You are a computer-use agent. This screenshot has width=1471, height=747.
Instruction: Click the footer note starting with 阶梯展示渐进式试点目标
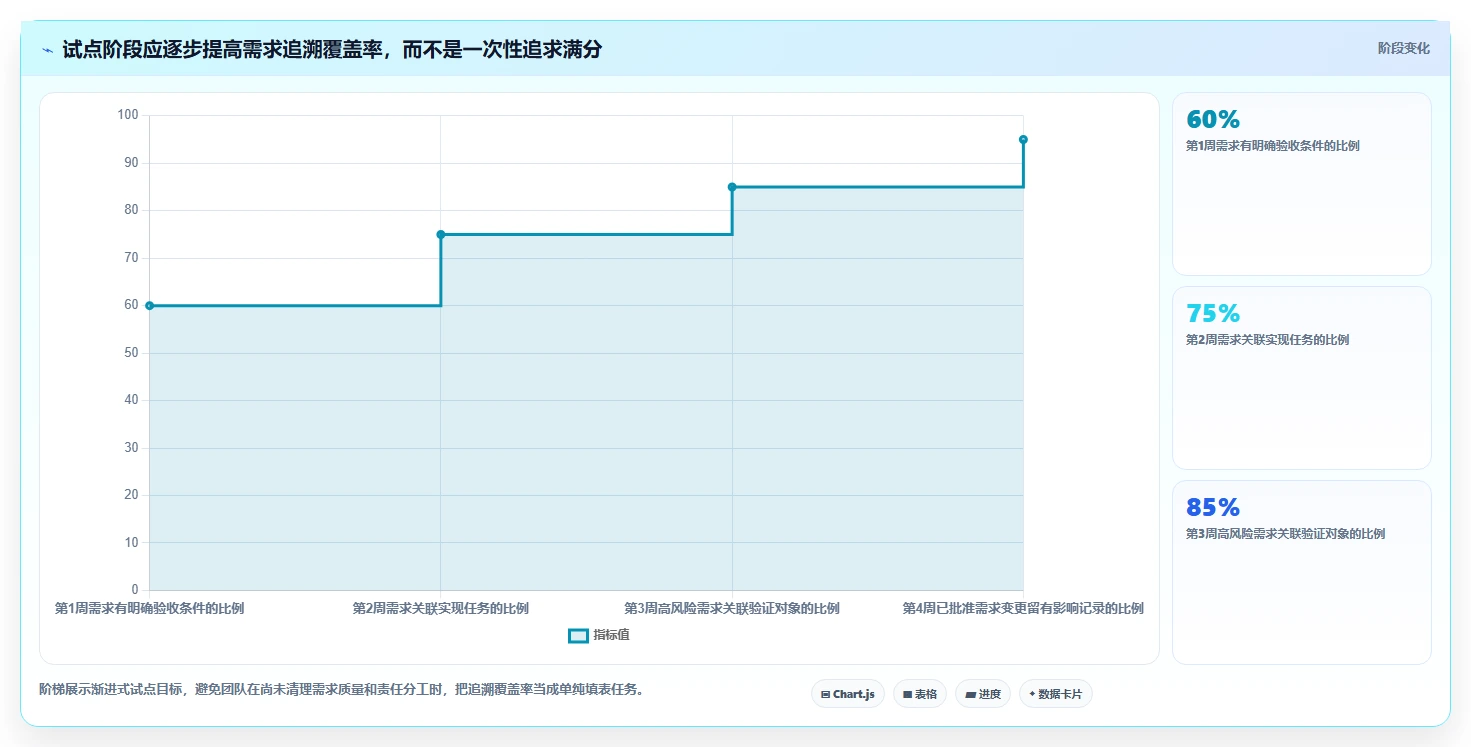[x=341, y=689]
